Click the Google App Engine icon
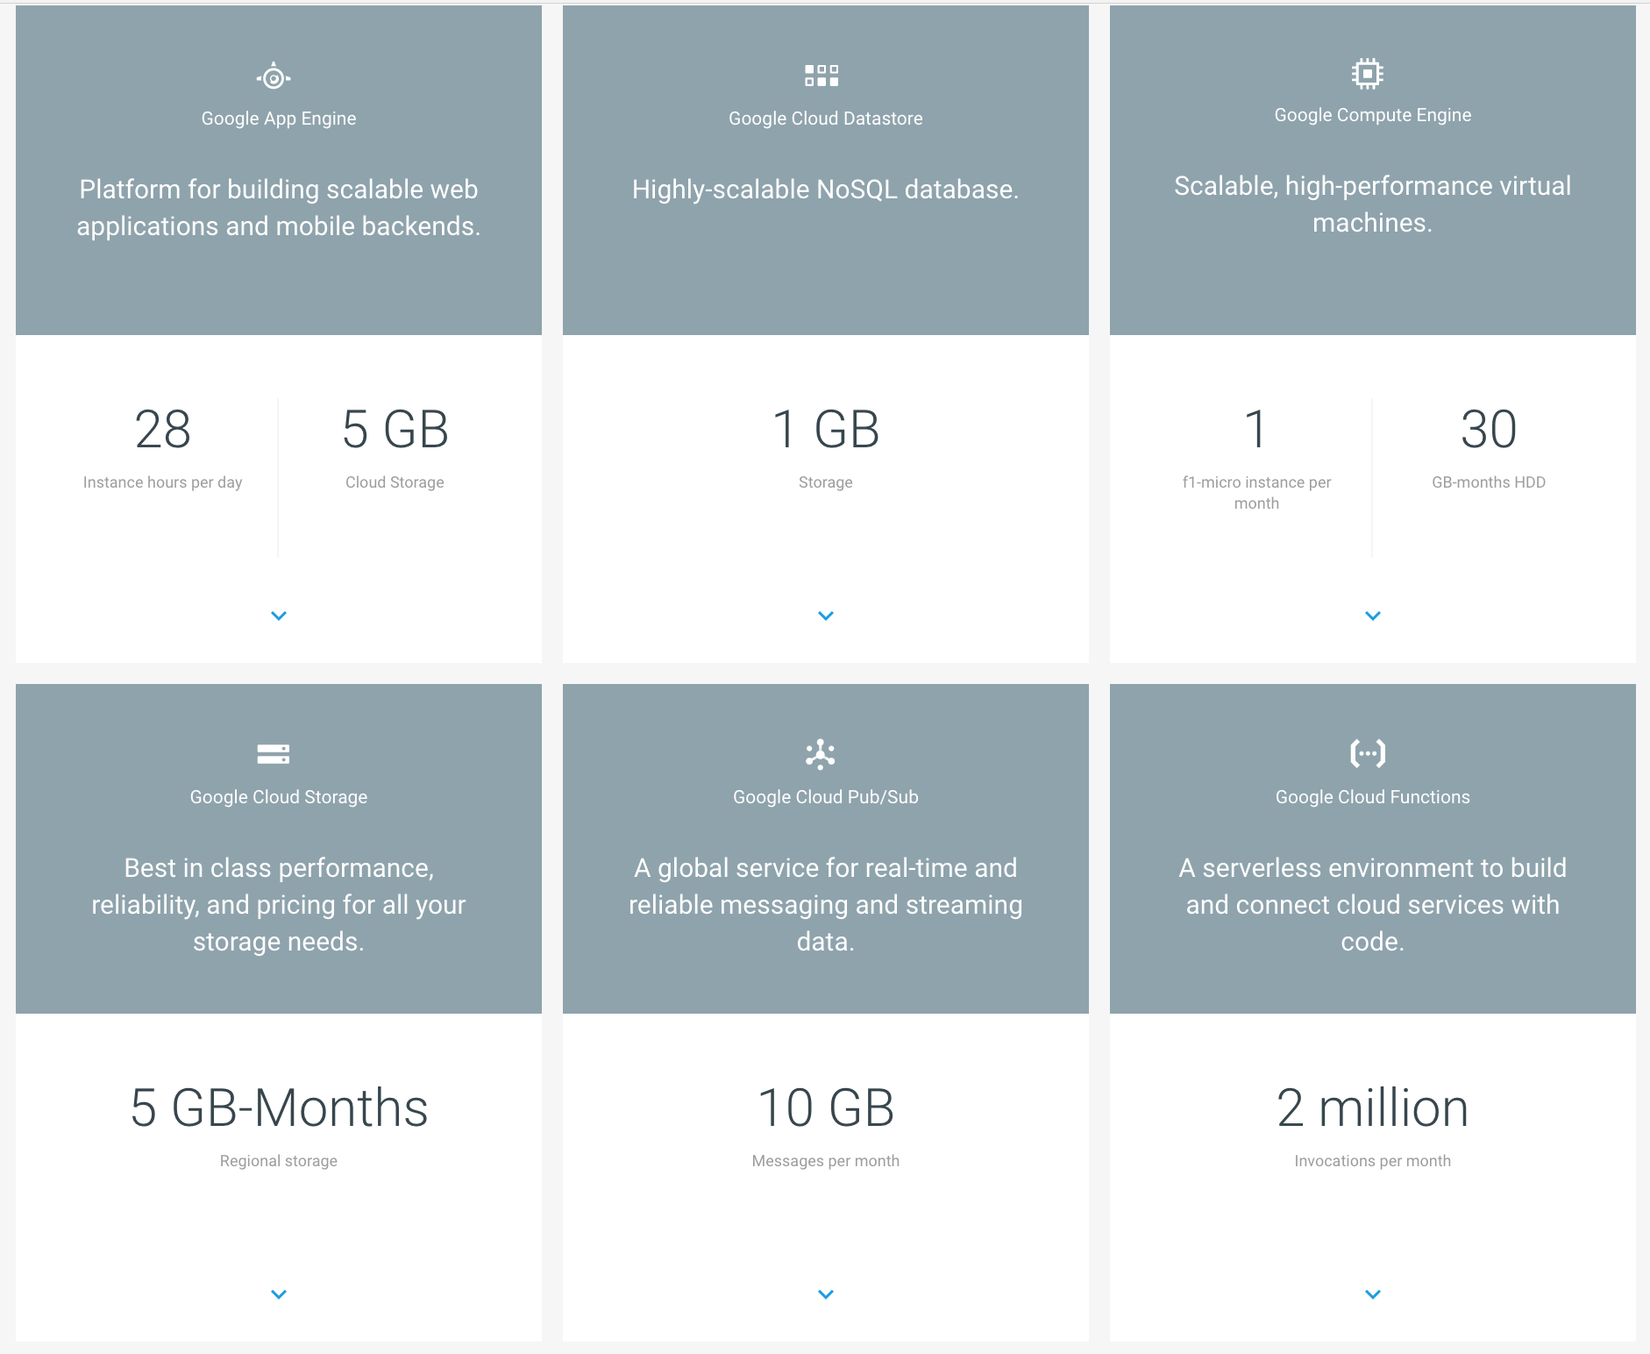This screenshot has width=1650, height=1354. pyautogui.click(x=273, y=77)
